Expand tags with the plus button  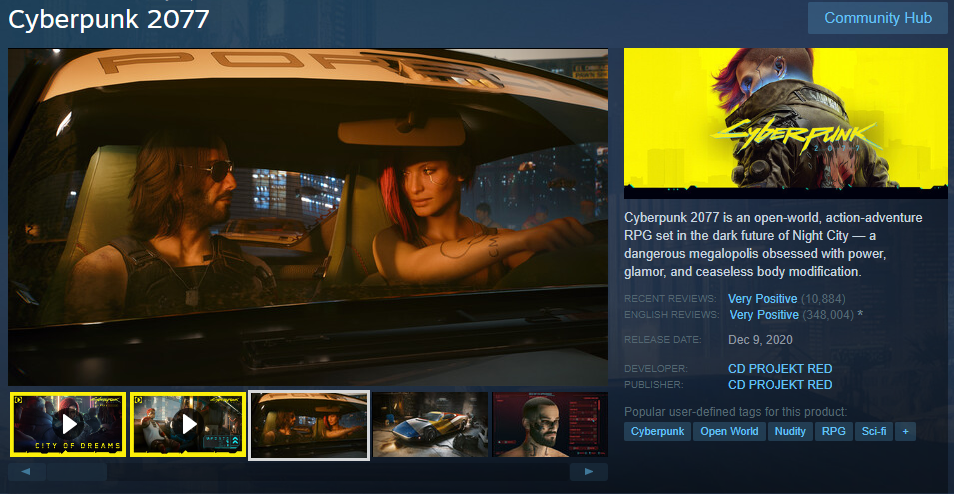coord(905,431)
